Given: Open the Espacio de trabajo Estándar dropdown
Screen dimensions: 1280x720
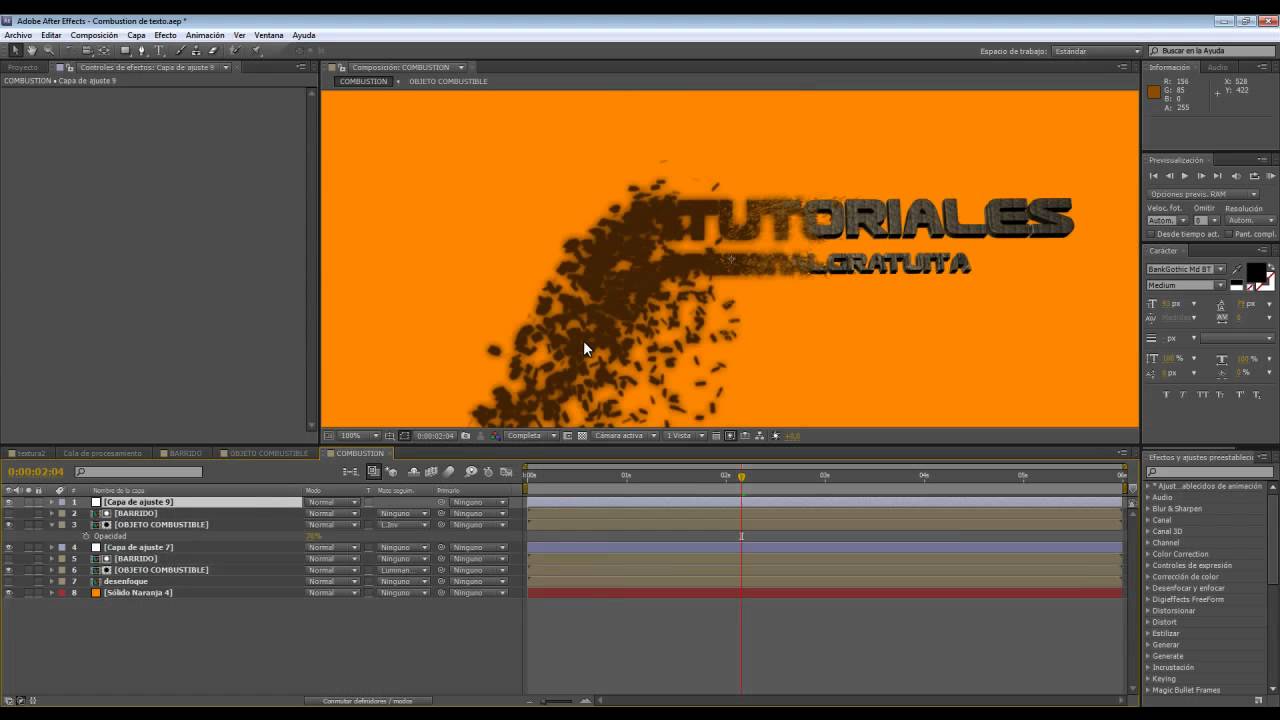Looking at the screenshot, I should coord(1096,51).
